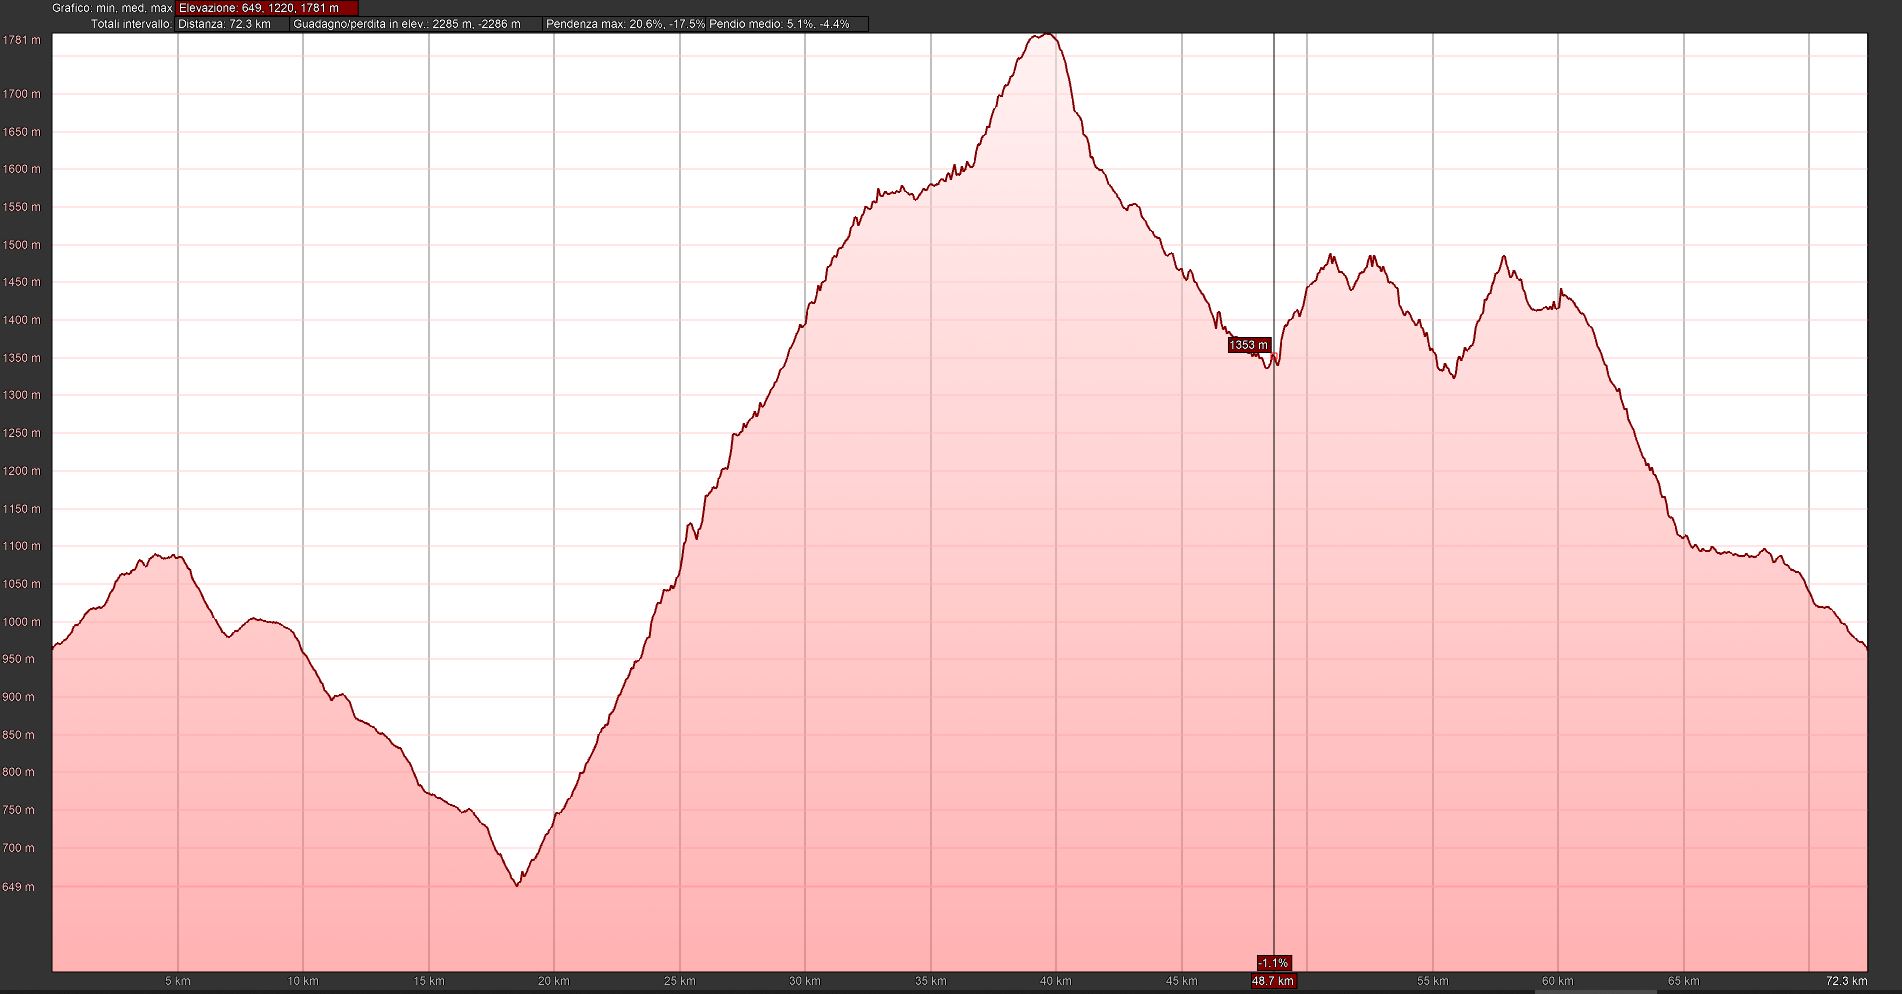Click the 649 m minimum elevation axis label
The height and width of the screenshot is (994, 1902).
18,887
